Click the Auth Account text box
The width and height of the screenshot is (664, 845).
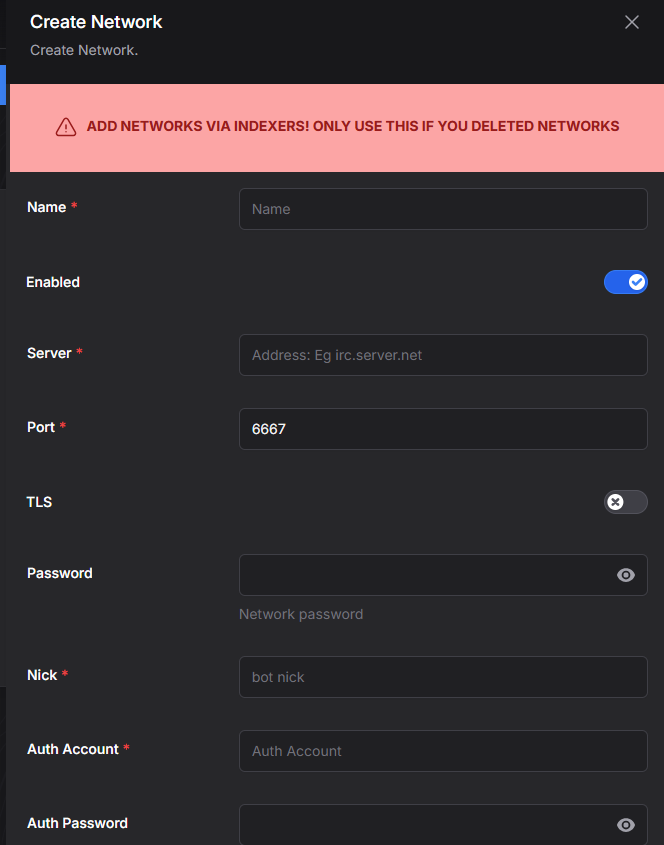[443, 751]
